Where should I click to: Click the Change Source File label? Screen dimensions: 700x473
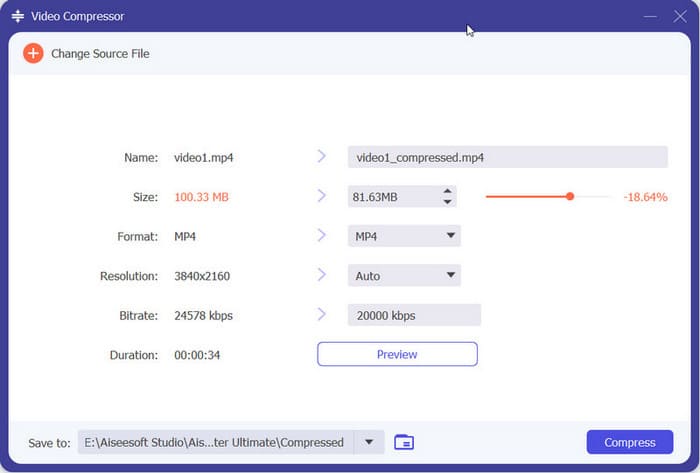100,53
